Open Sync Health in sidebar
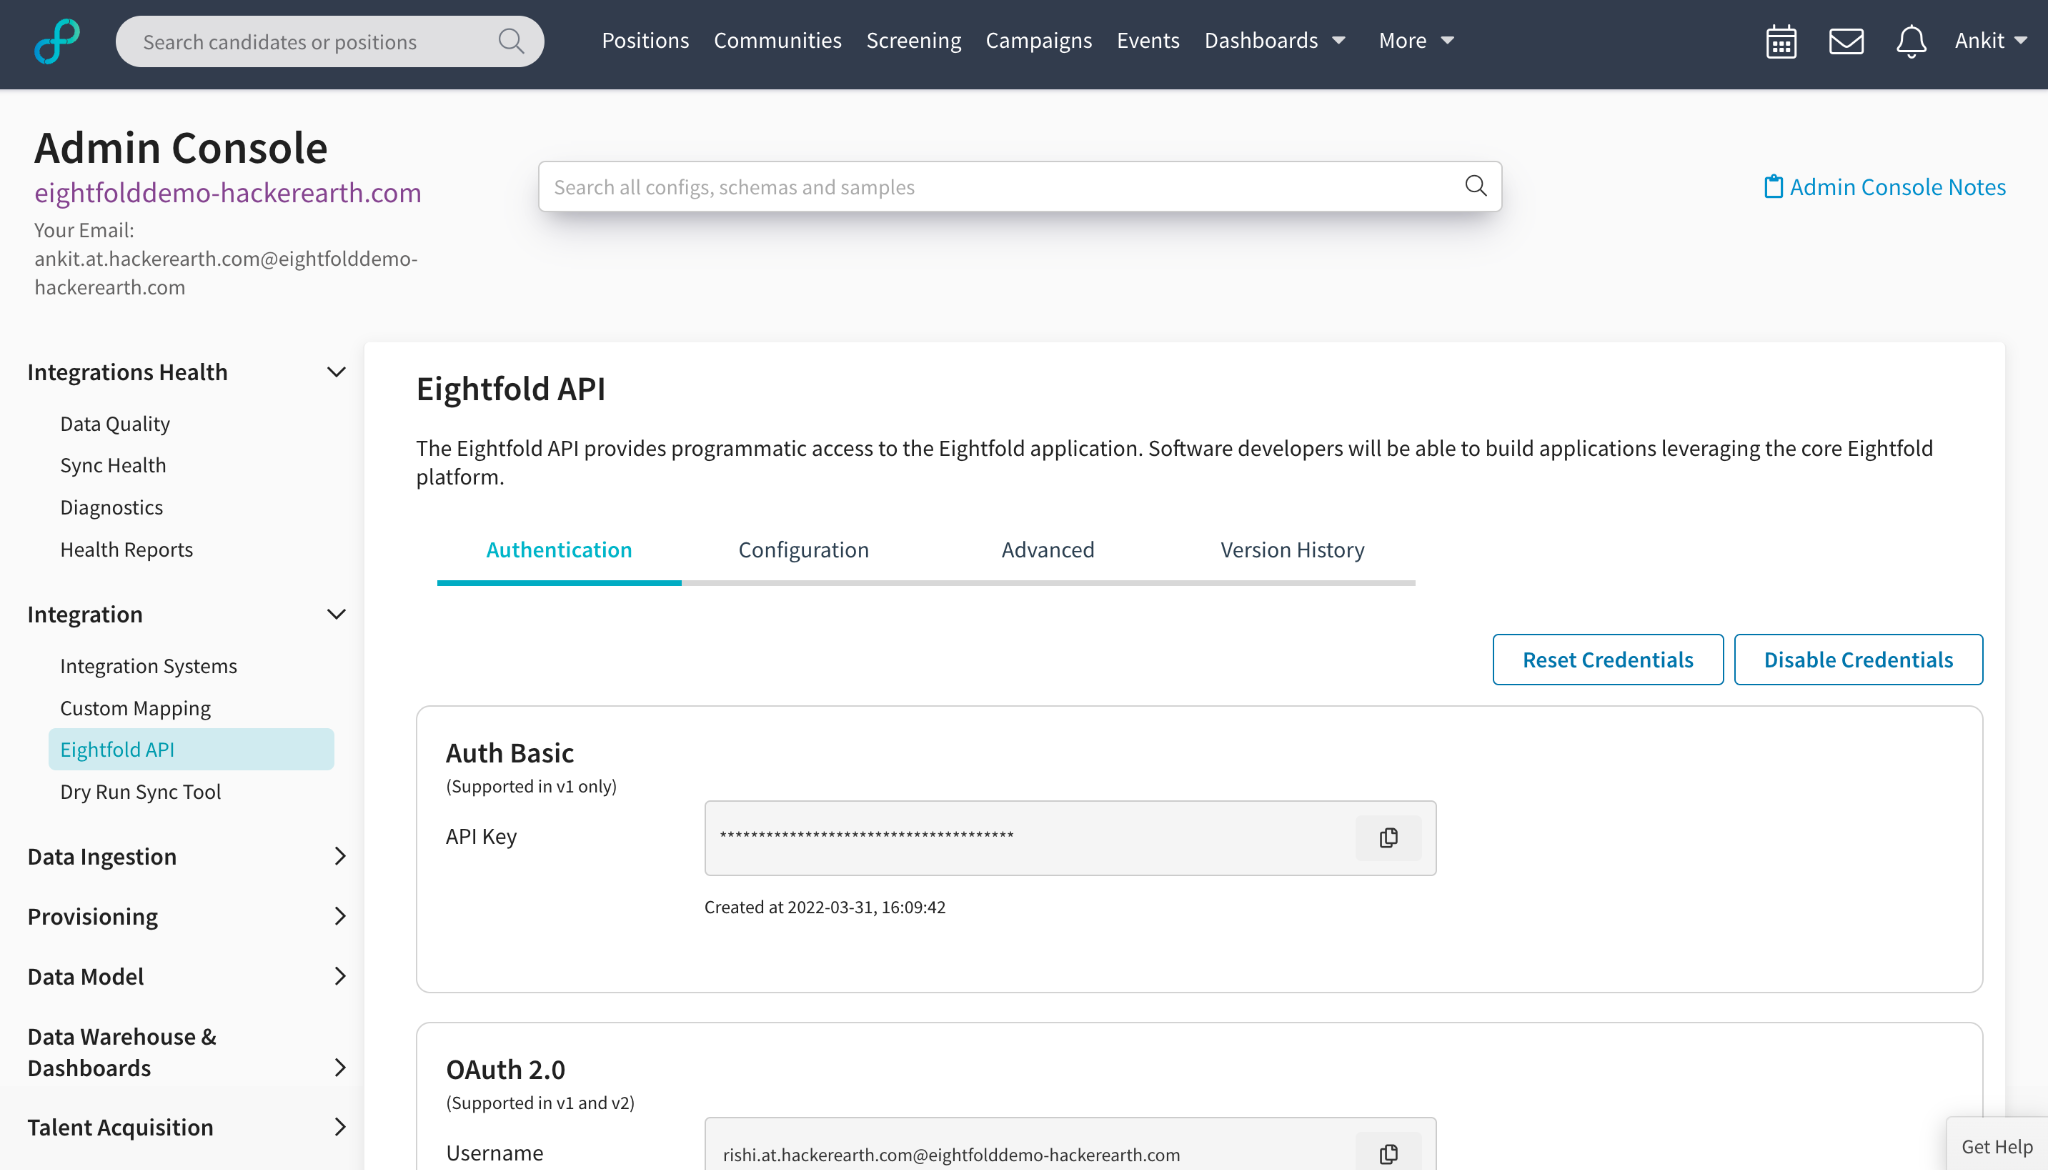The height and width of the screenshot is (1170, 2048). coord(113,465)
